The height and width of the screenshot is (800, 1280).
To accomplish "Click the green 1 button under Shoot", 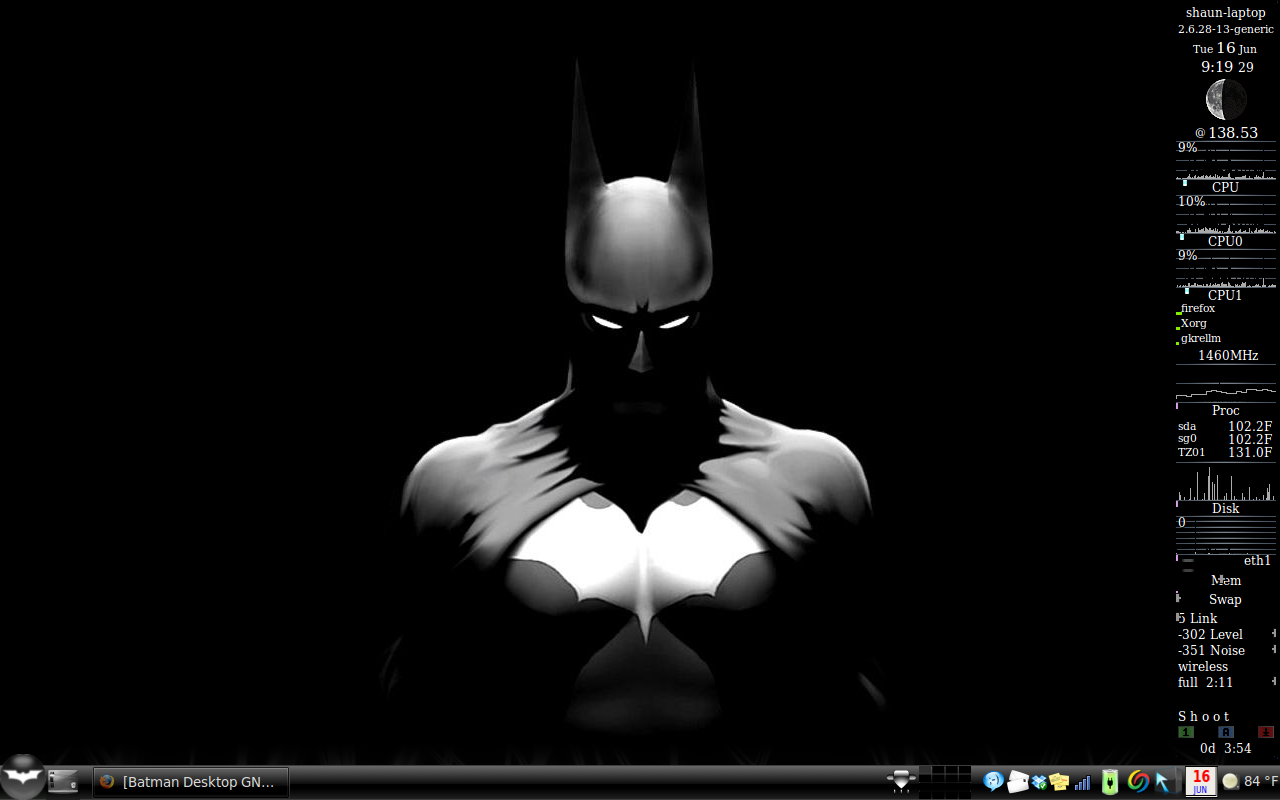I will [x=1186, y=732].
